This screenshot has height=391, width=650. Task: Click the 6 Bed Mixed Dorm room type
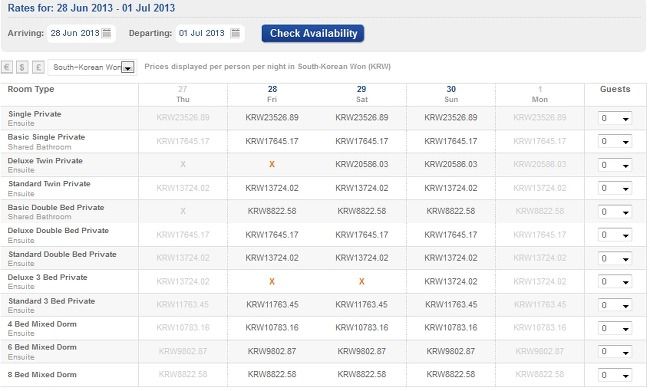coord(42,347)
